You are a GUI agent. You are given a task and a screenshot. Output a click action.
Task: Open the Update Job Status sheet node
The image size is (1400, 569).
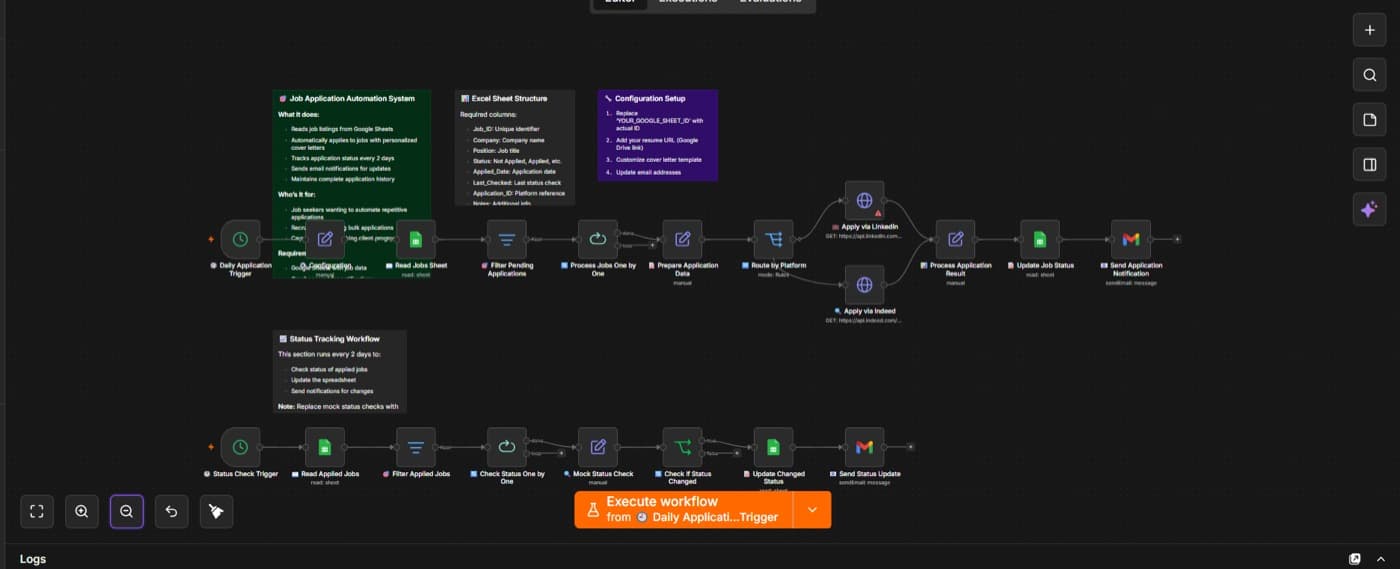pos(1040,240)
